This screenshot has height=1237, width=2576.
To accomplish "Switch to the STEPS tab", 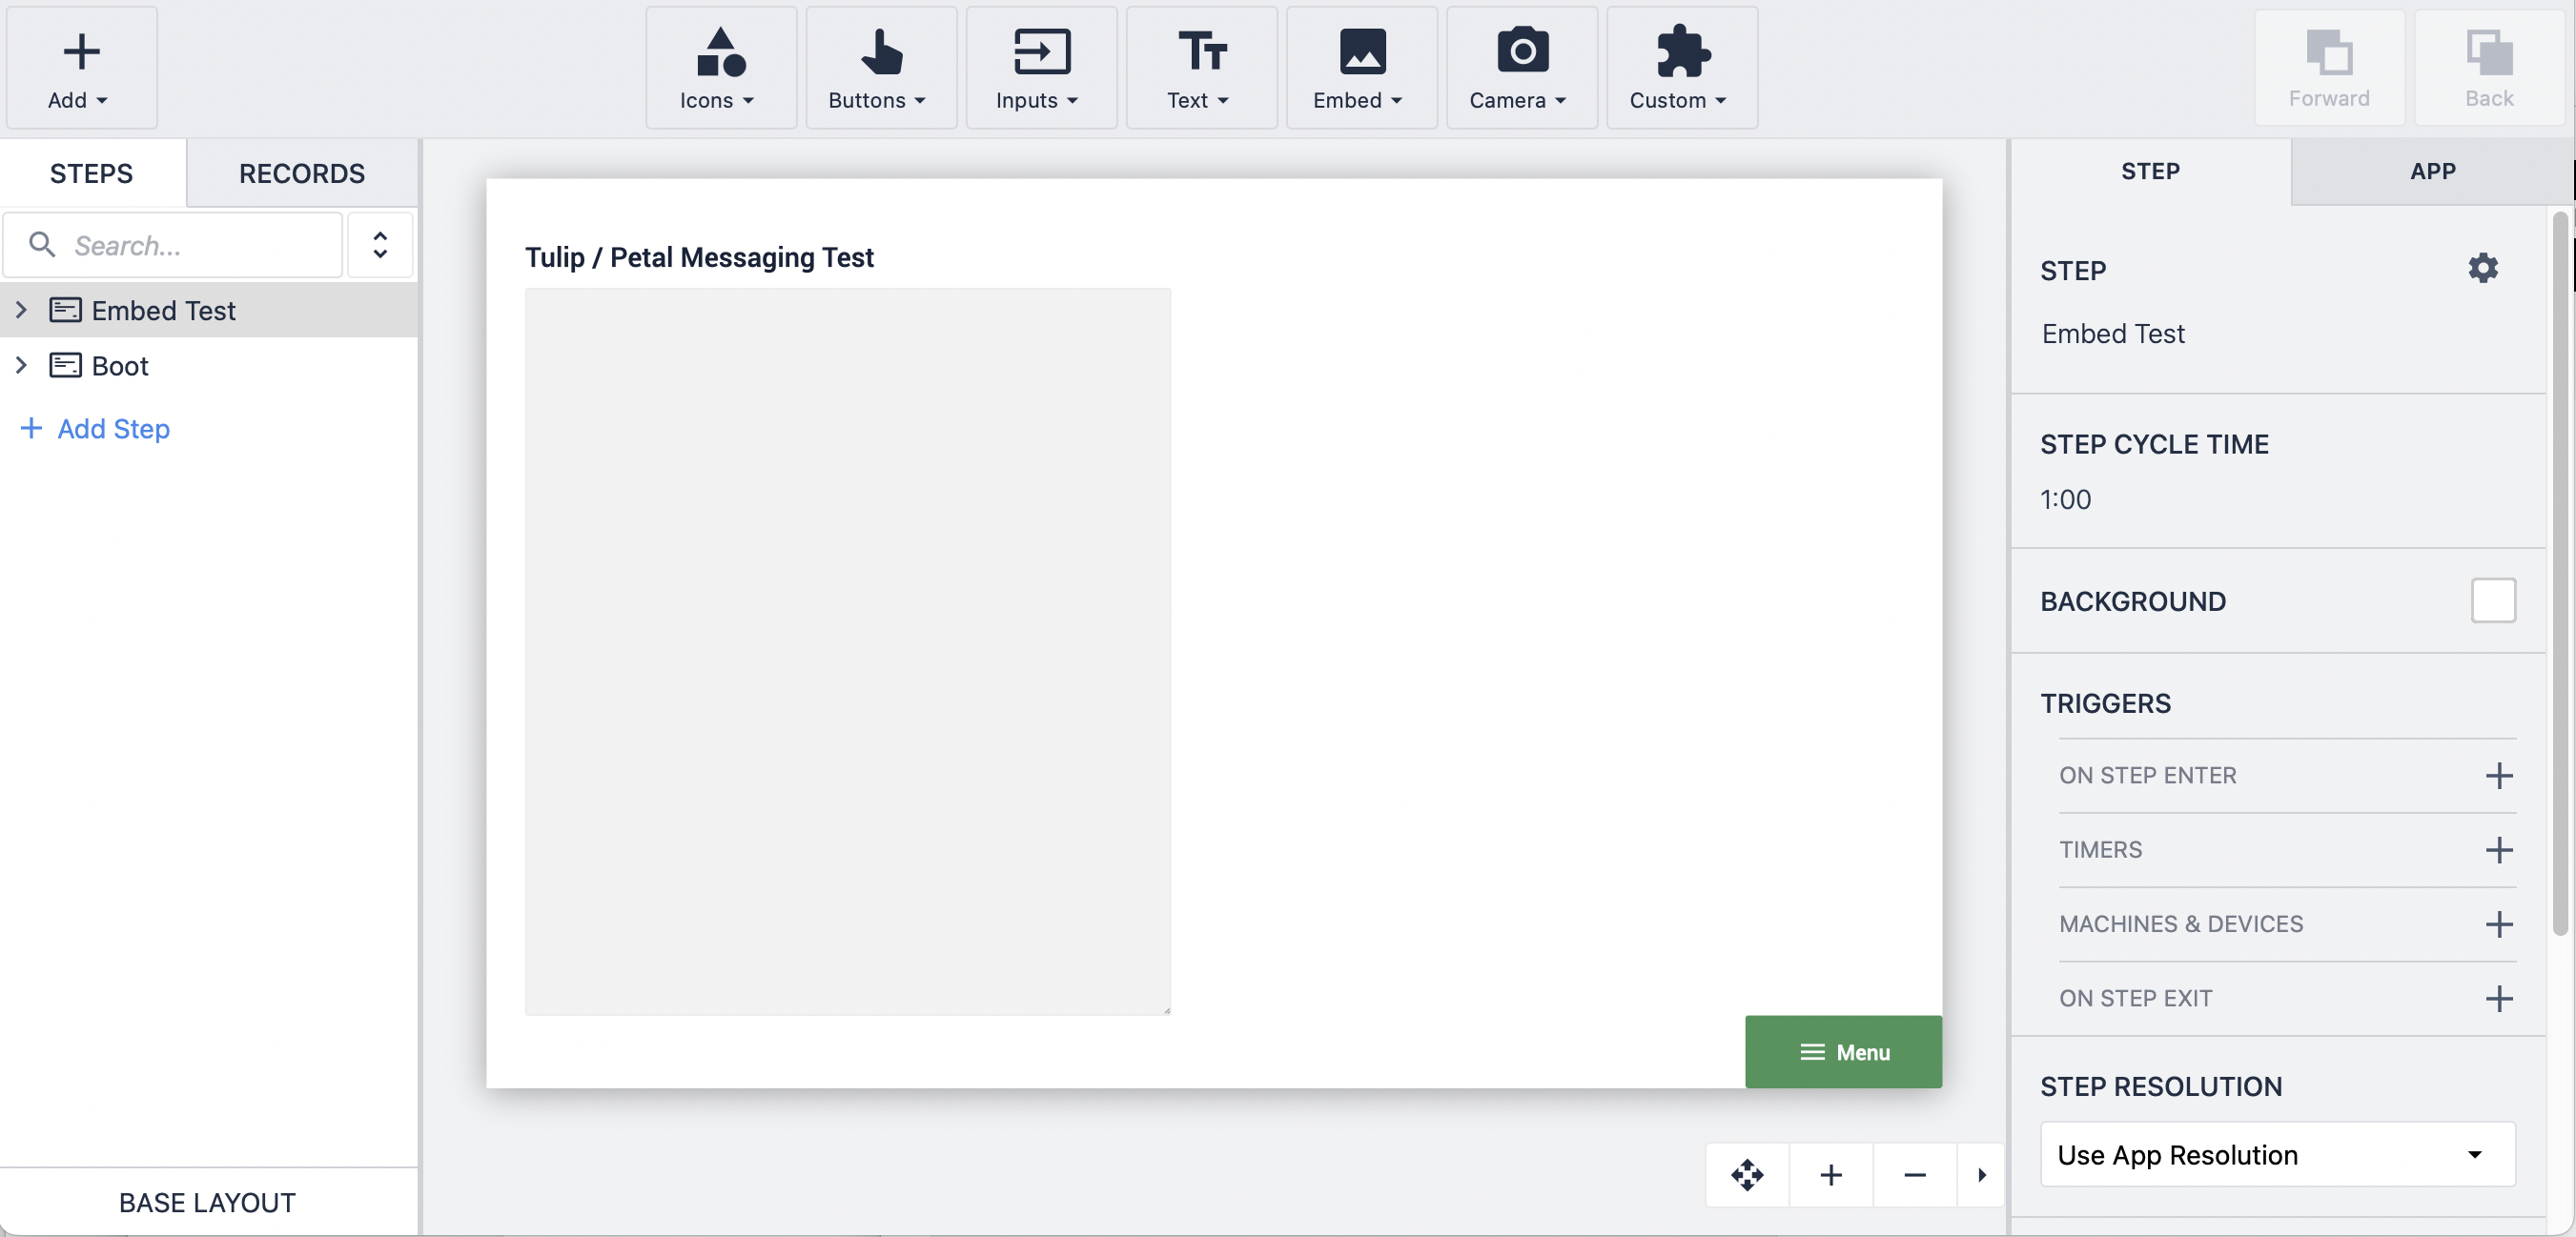I will point(92,173).
